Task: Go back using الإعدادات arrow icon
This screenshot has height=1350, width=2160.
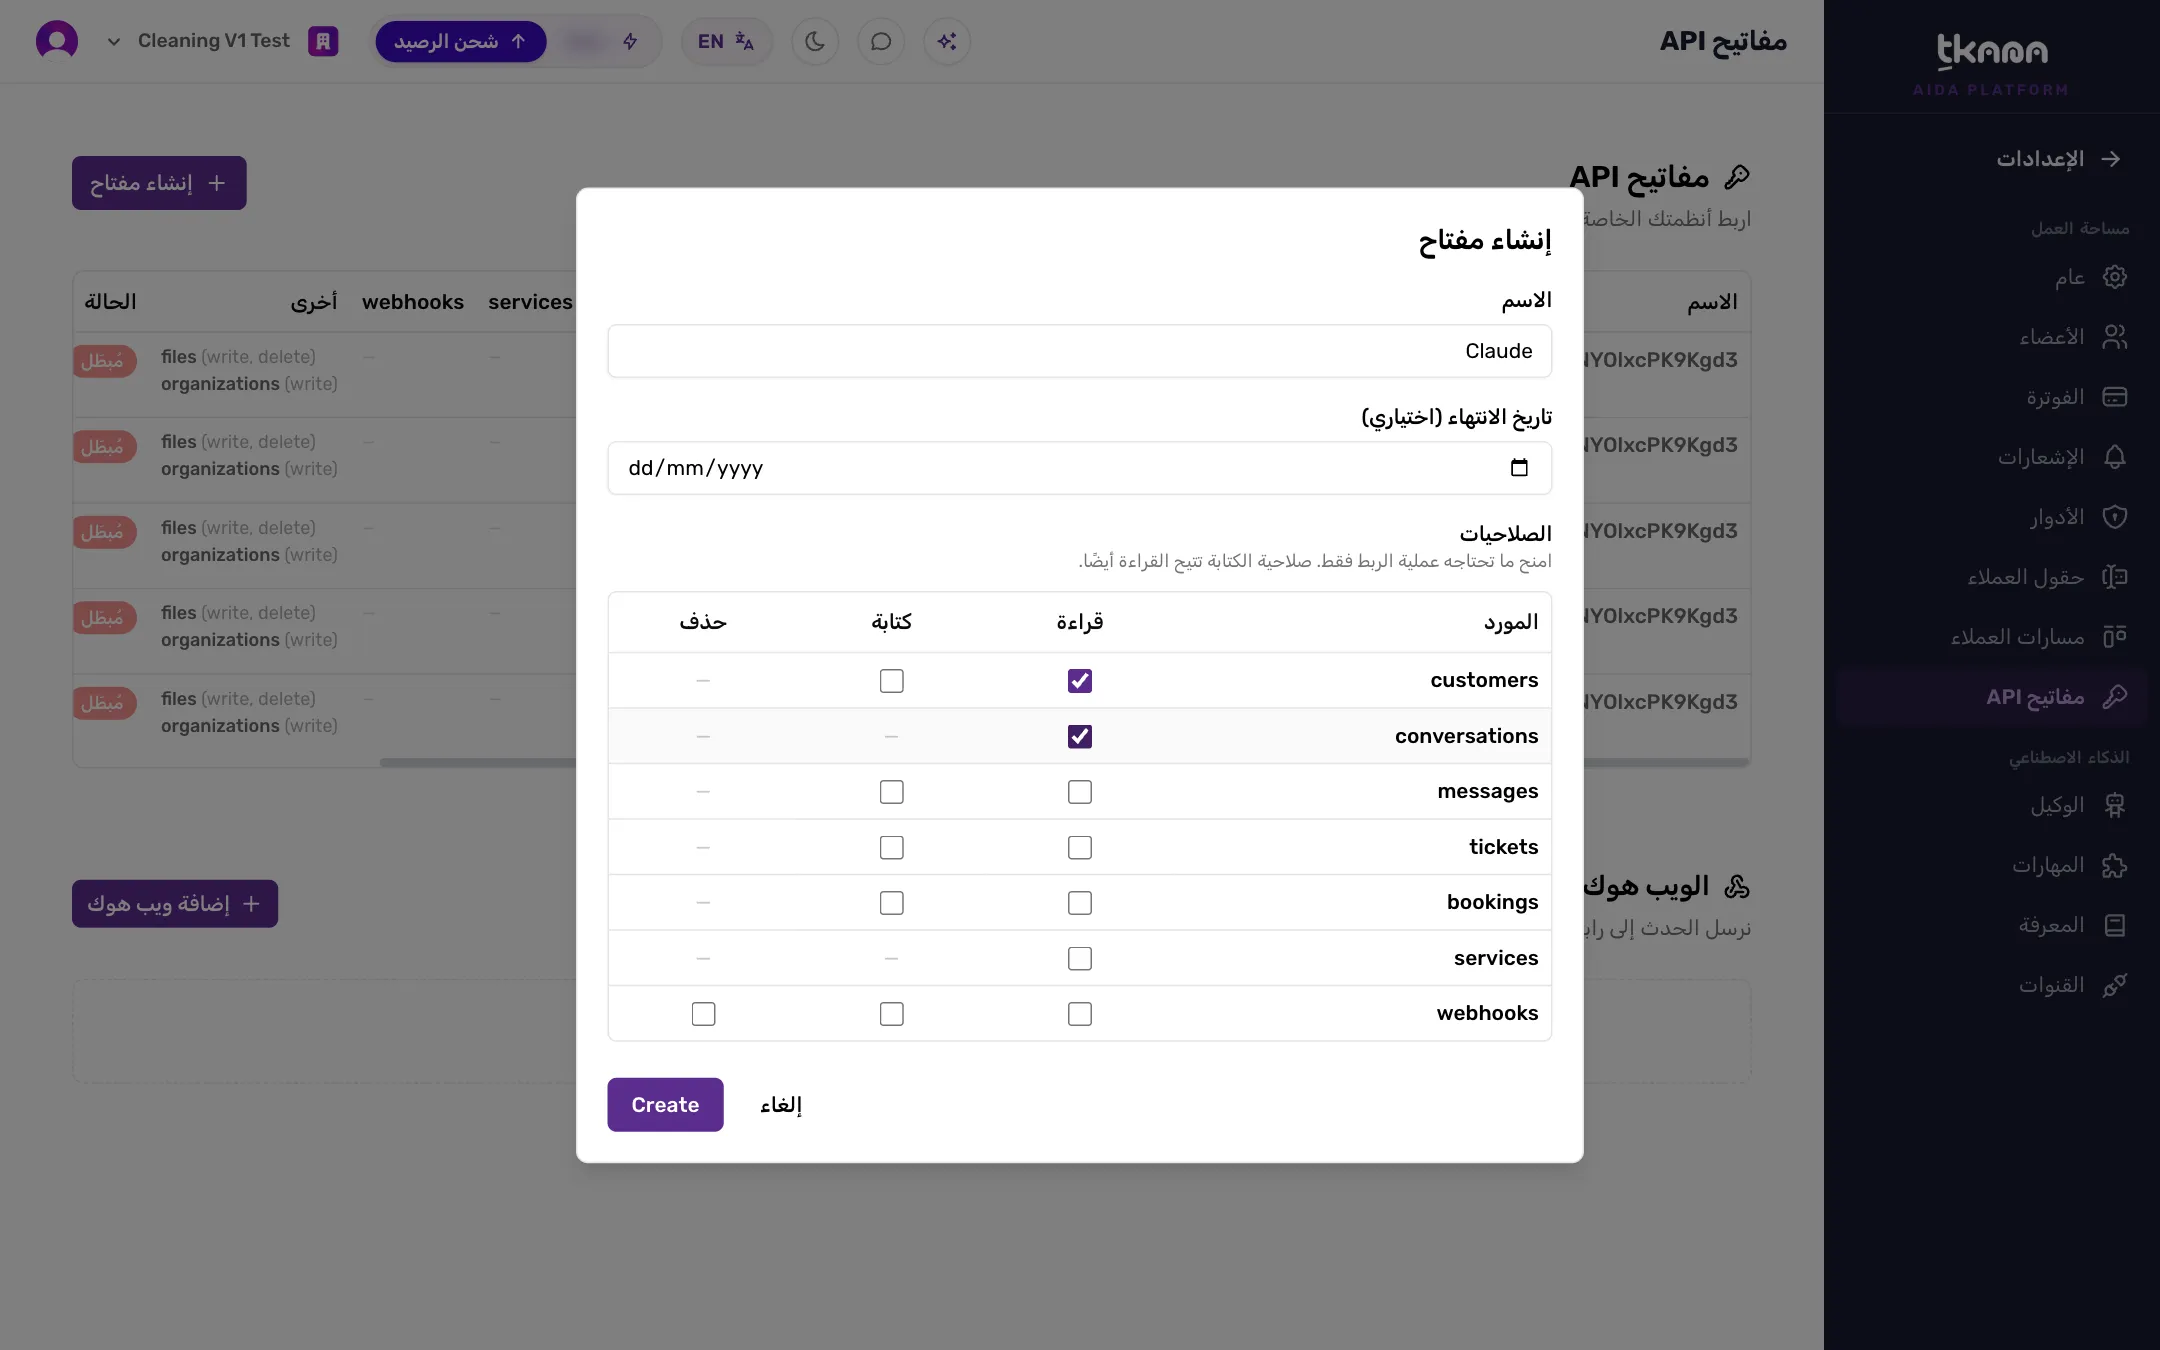Action: point(2111,159)
